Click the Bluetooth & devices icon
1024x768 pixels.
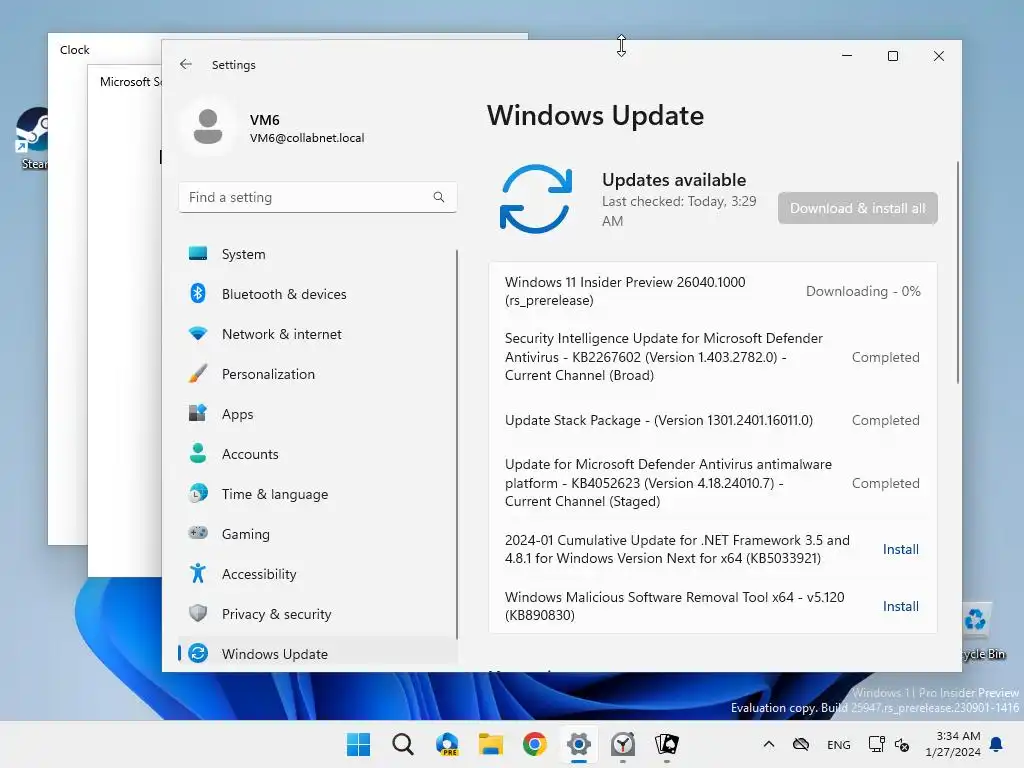[x=198, y=293]
